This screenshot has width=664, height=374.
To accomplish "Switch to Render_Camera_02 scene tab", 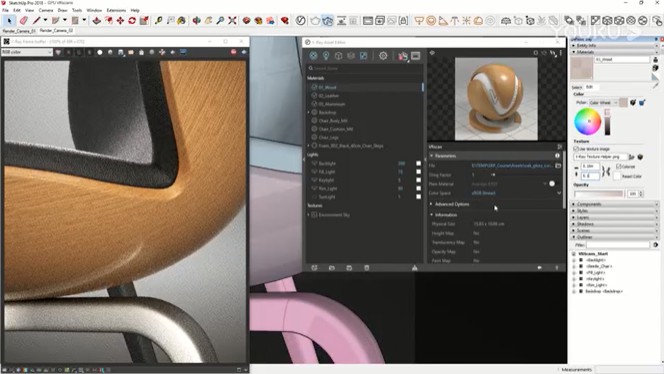I will click(56, 30).
